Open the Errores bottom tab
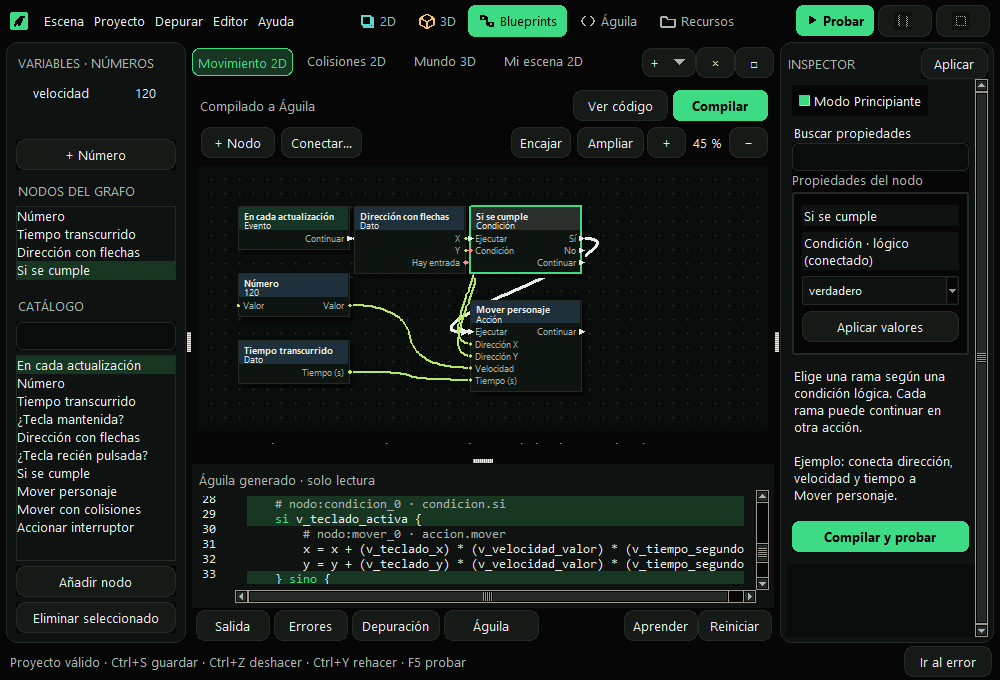The height and width of the screenshot is (680, 1000). pyautogui.click(x=311, y=626)
